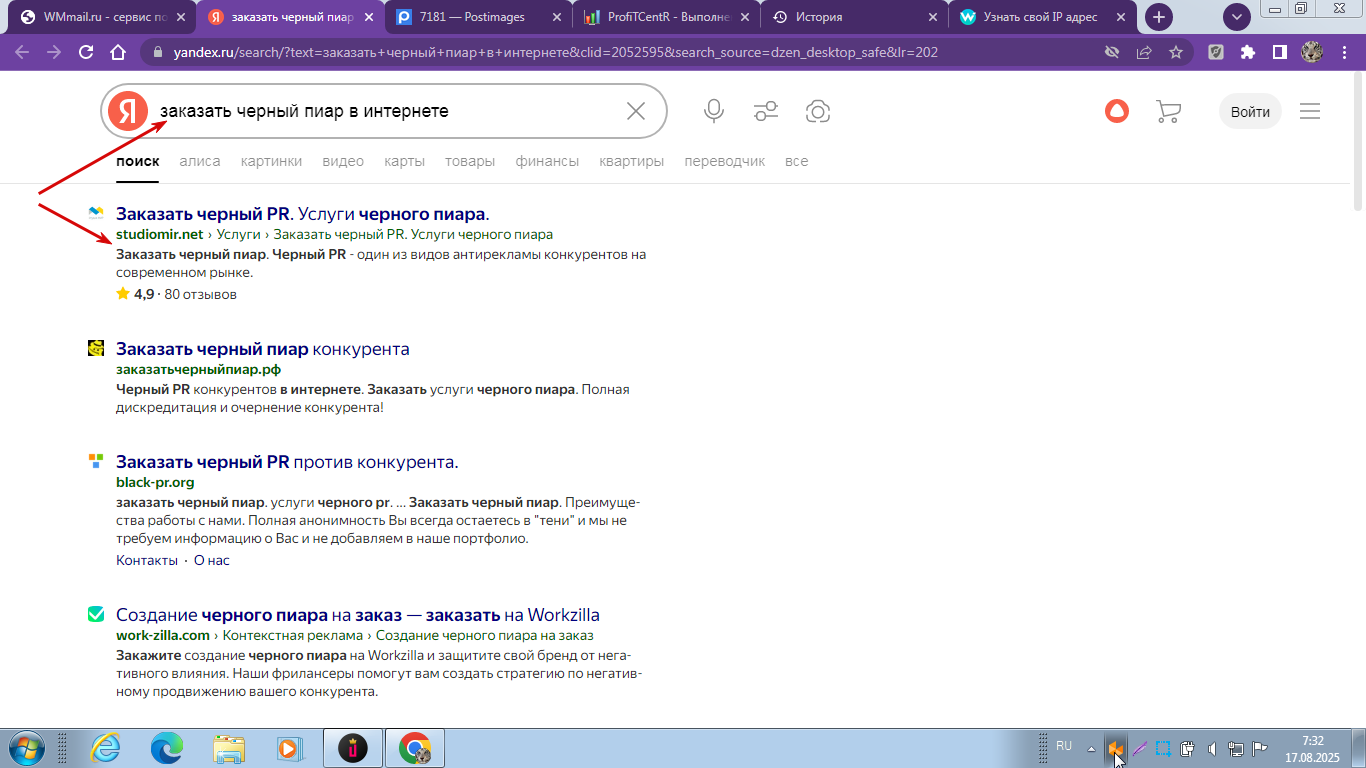Reload the page with refresh icon
Image resolution: width=1366 pixels, height=768 pixels.
click(x=86, y=53)
